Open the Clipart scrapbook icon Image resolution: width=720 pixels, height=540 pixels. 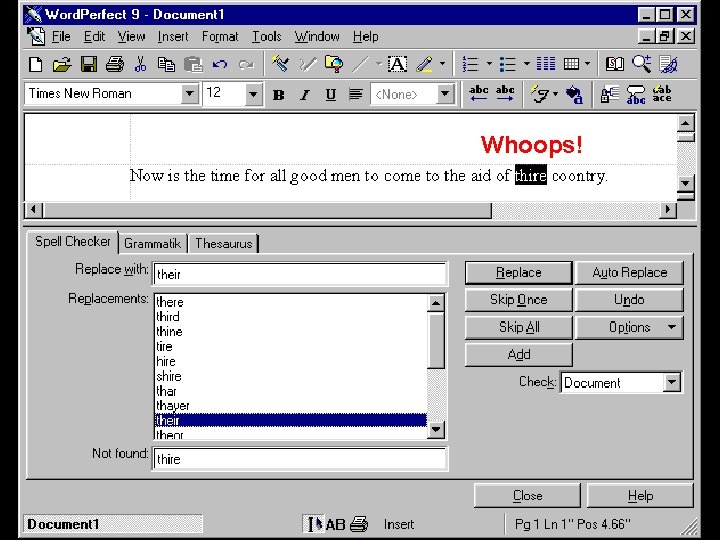334,64
